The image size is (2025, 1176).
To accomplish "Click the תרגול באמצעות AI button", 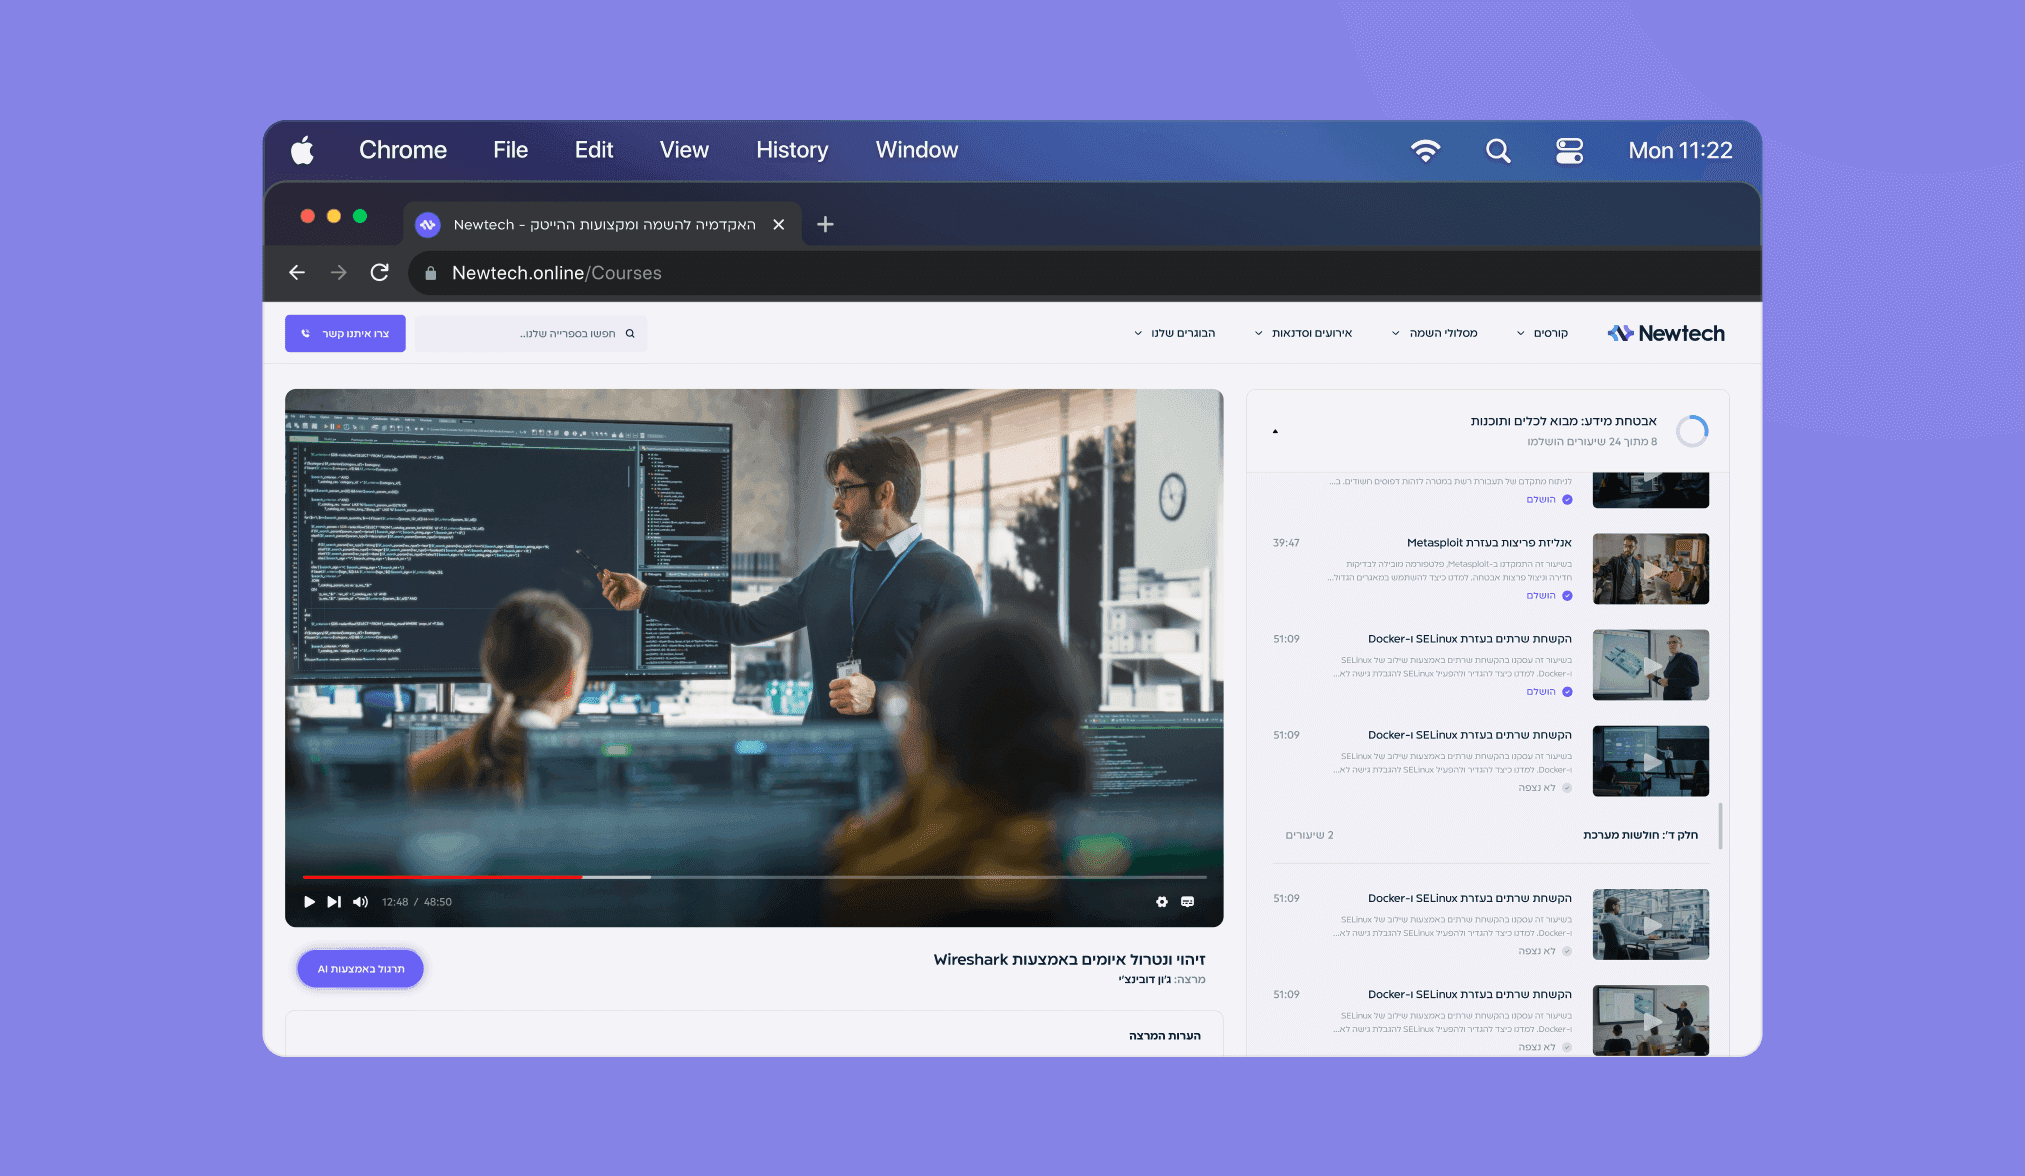I will [x=361, y=969].
